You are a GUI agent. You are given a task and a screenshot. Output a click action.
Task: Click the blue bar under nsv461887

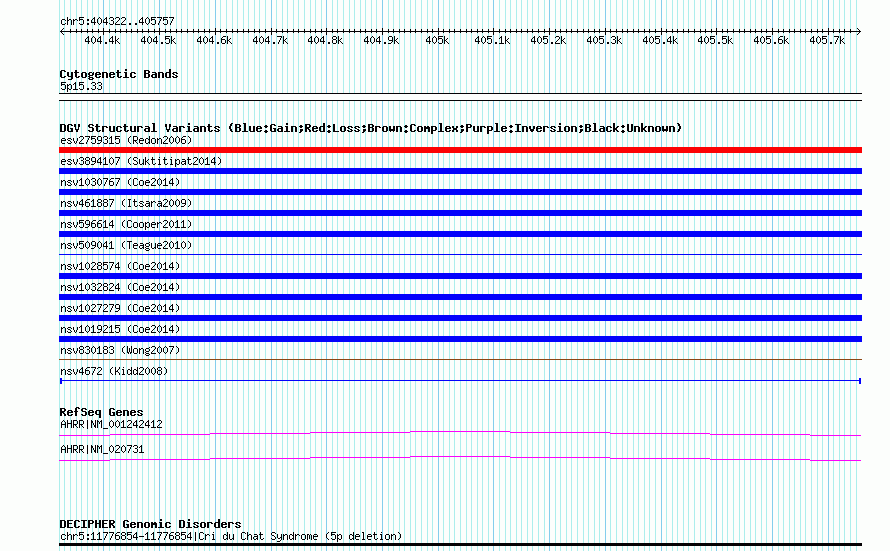pyautogui.click(x=460, y=213)
